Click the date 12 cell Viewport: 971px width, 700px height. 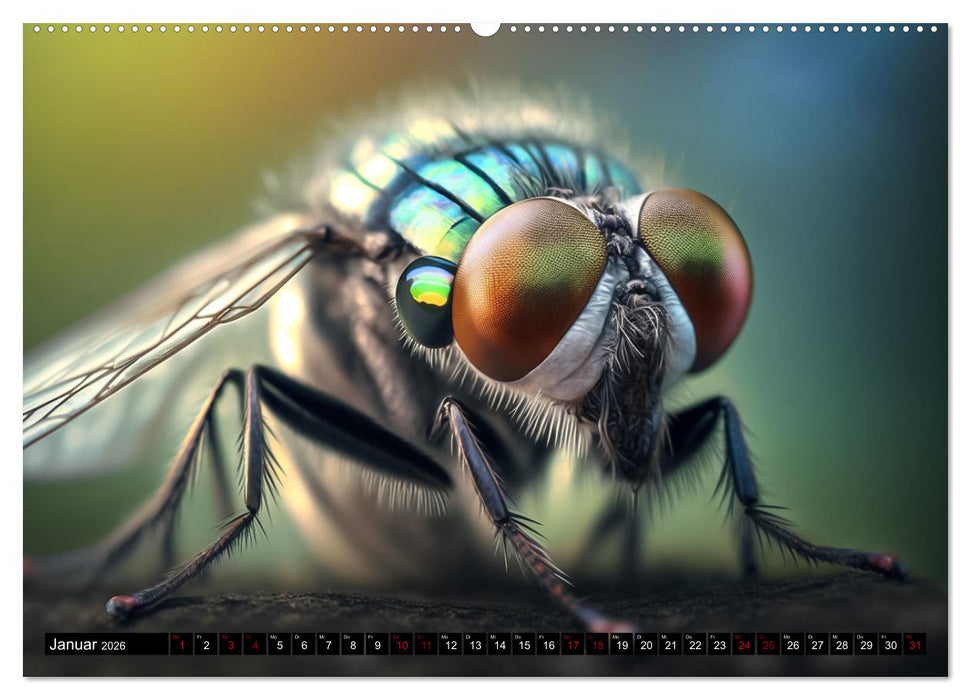point(450,645)
